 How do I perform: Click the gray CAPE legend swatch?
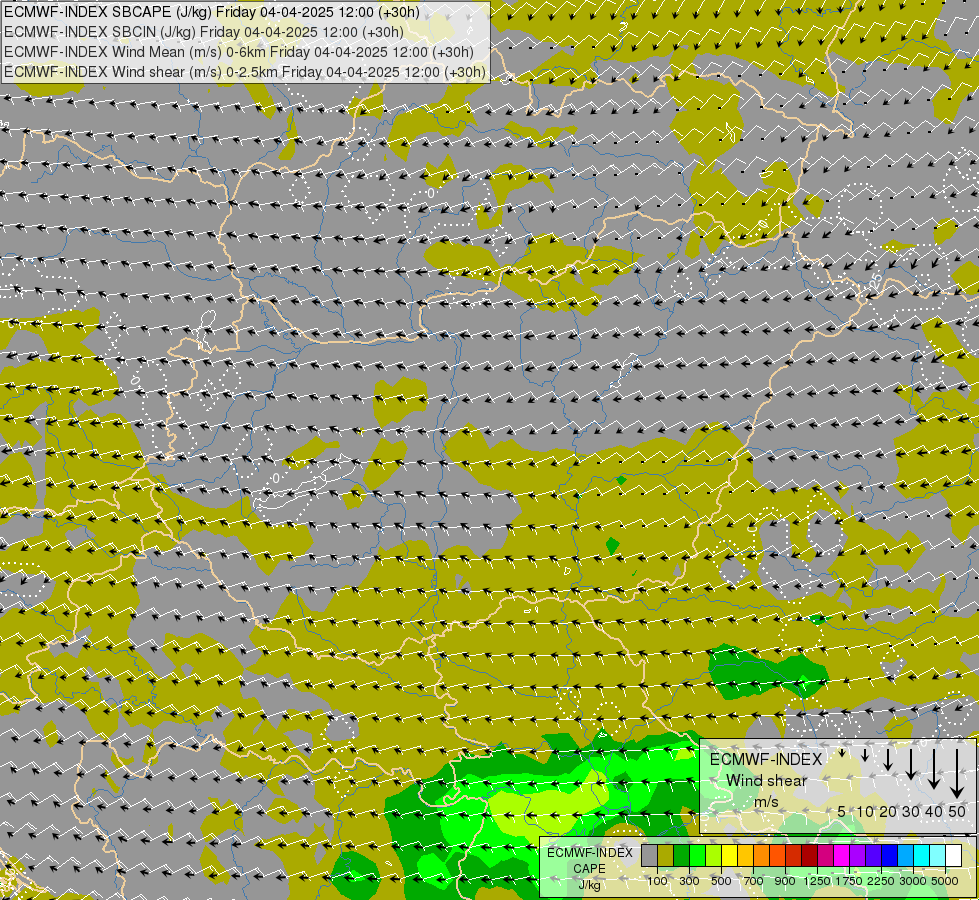[649, 855]
